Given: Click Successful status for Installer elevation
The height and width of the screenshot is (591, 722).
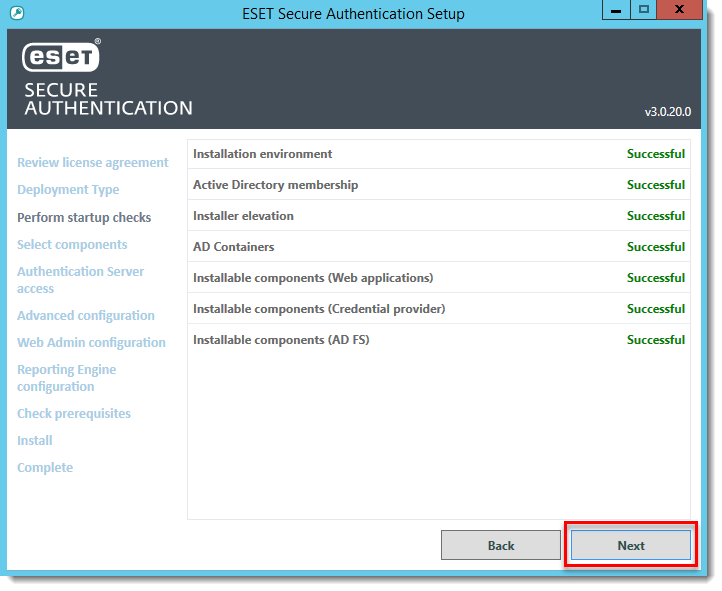Looking at the screenshot, I should point(656,216).
